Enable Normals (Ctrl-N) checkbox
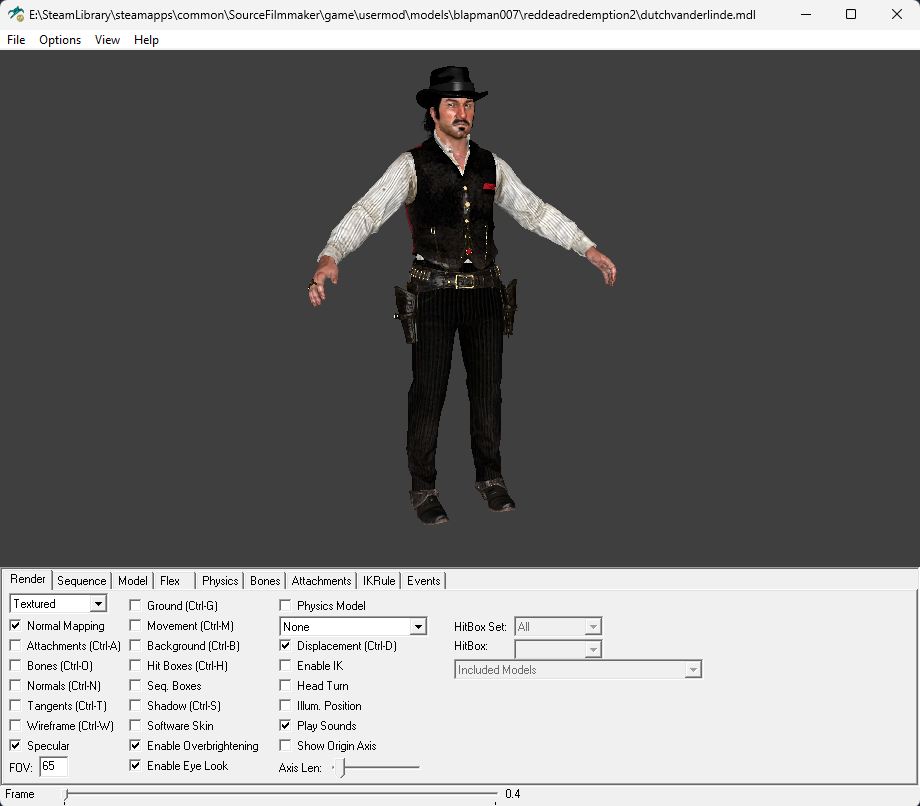Viewport: 920px width, 806px height. point(15,686)
